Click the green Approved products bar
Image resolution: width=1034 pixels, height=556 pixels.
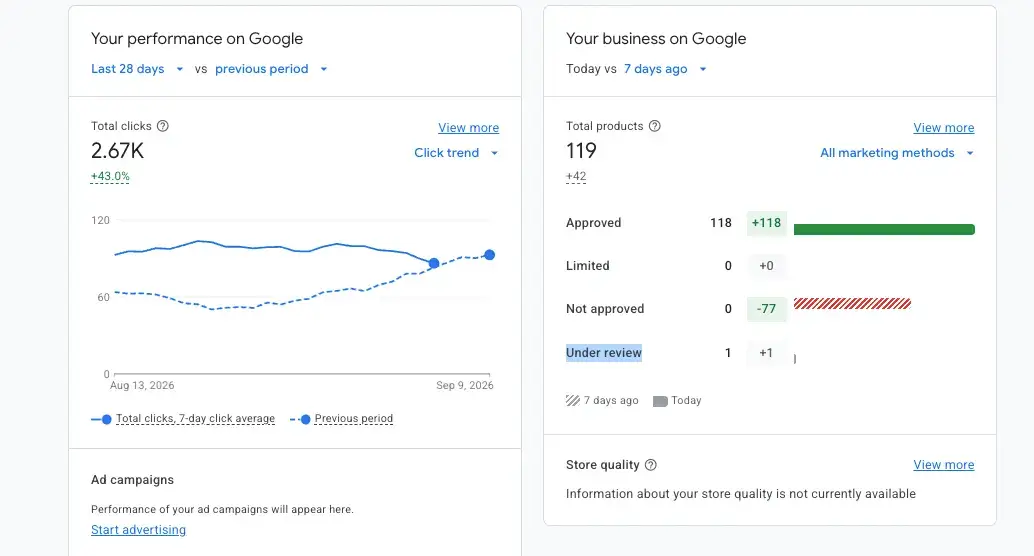pos(884,230)
